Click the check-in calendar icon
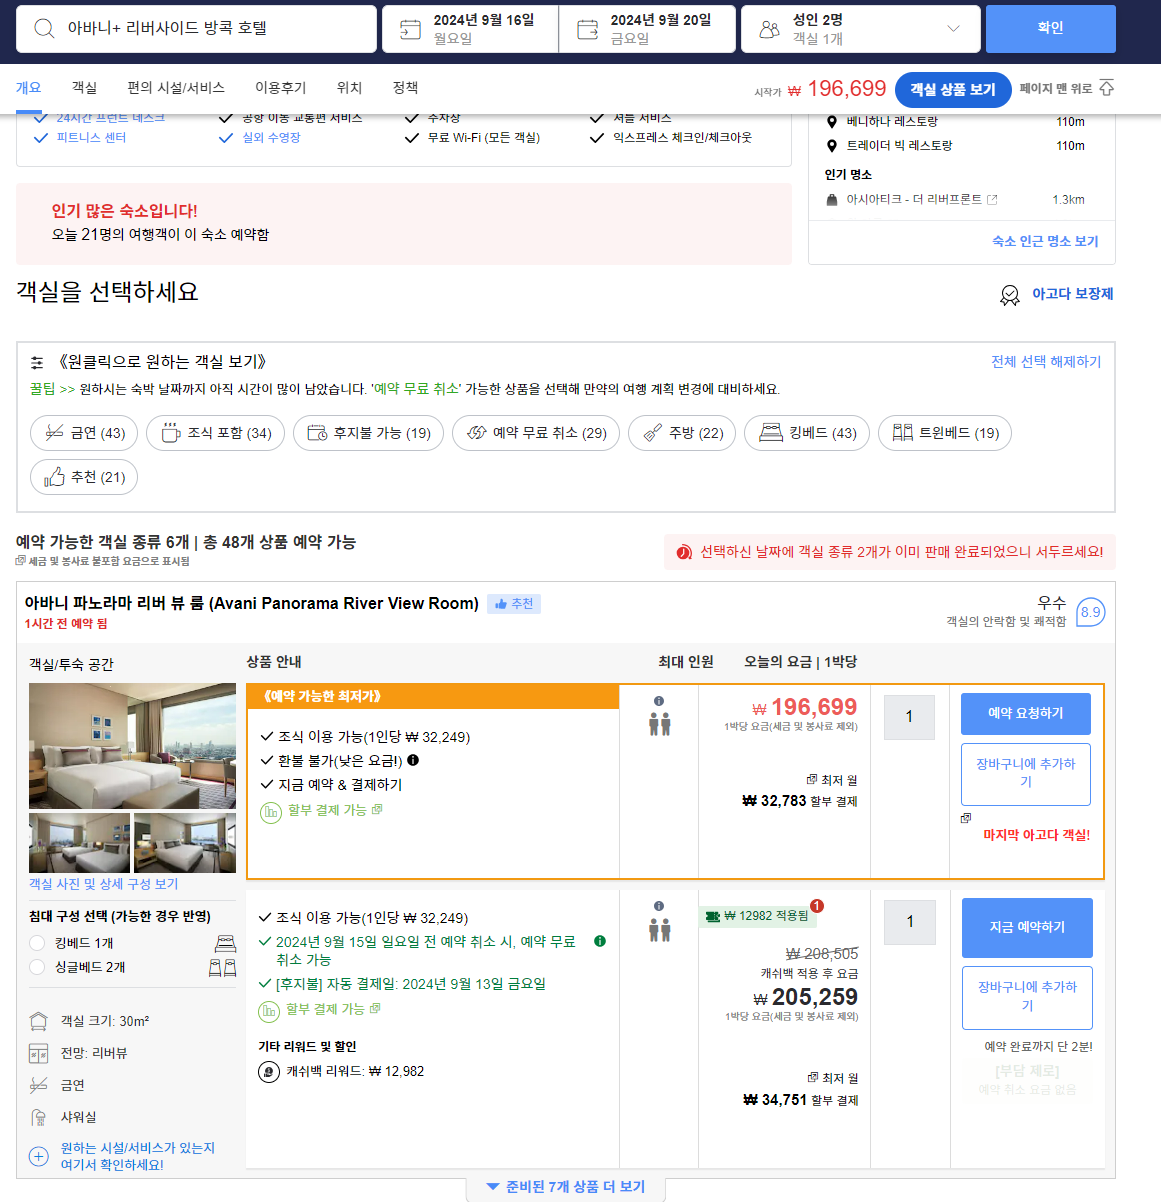This screenshot has height=1202, width=1161. point(410,29)
